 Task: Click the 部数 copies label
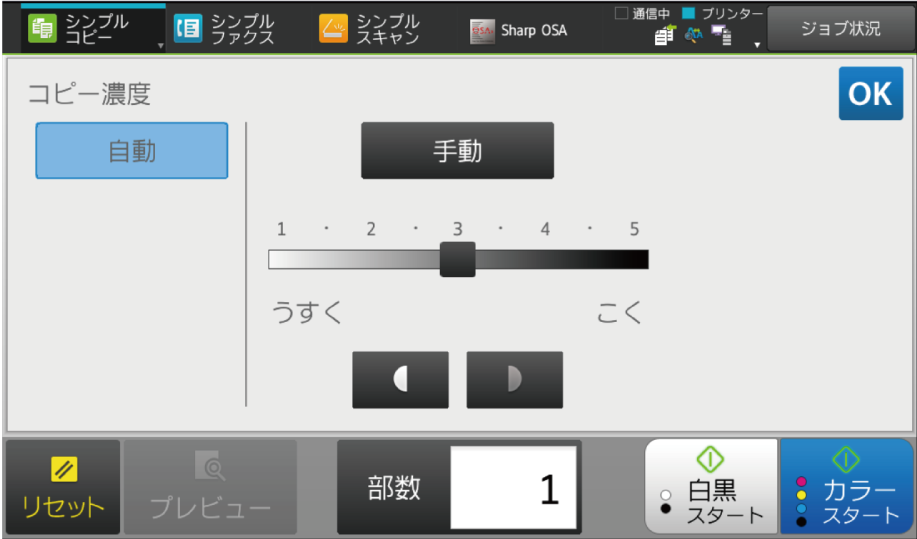click(394, 488)
